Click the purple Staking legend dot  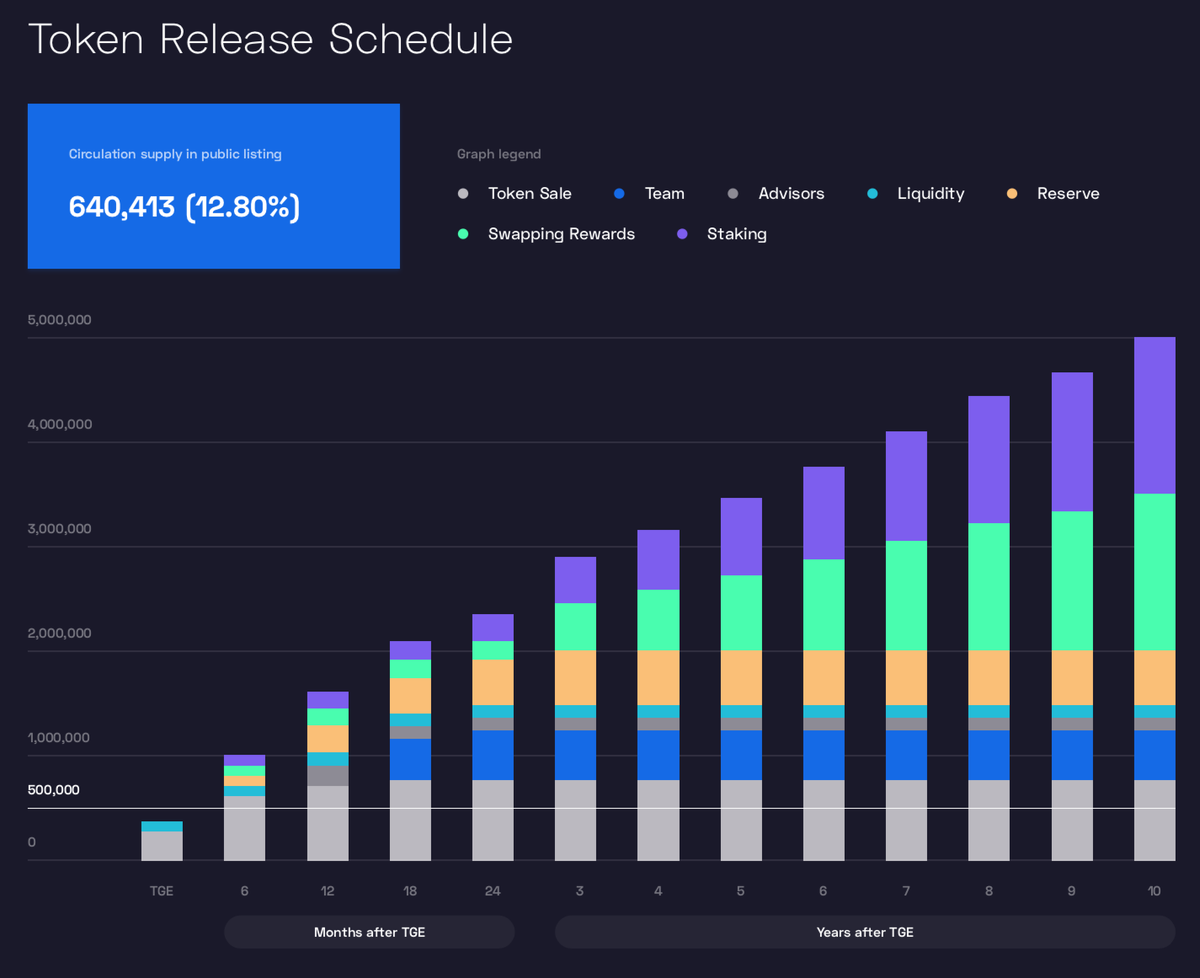(x=682, y=234)
